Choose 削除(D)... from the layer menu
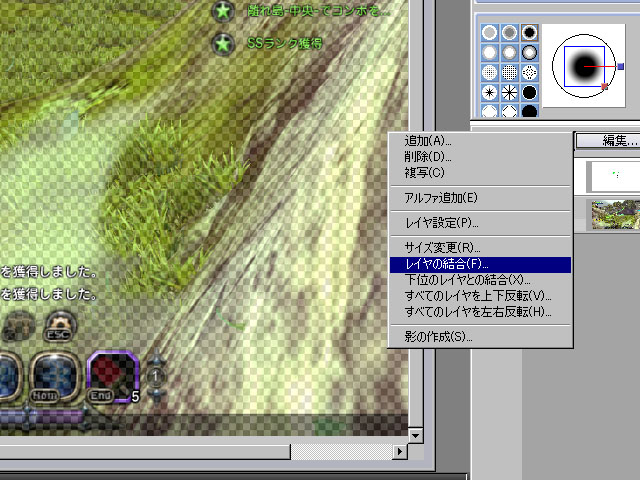 pyautogui.click(x=480, y=157)
